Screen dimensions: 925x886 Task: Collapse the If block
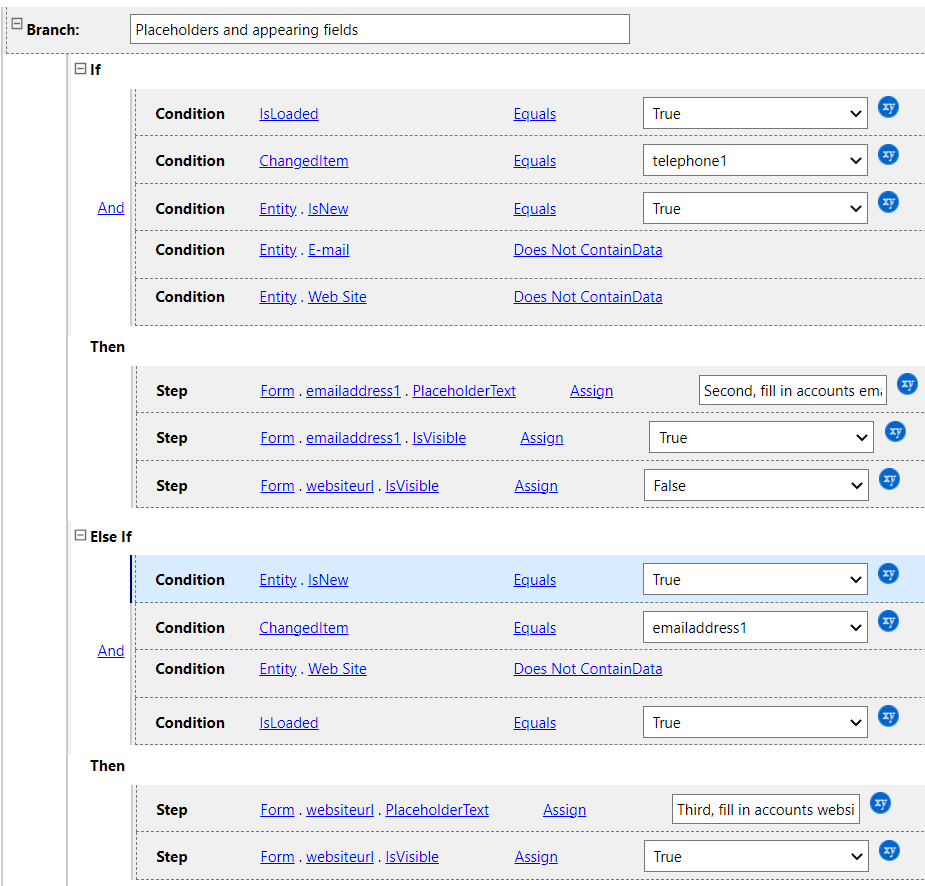coord(81,69)
